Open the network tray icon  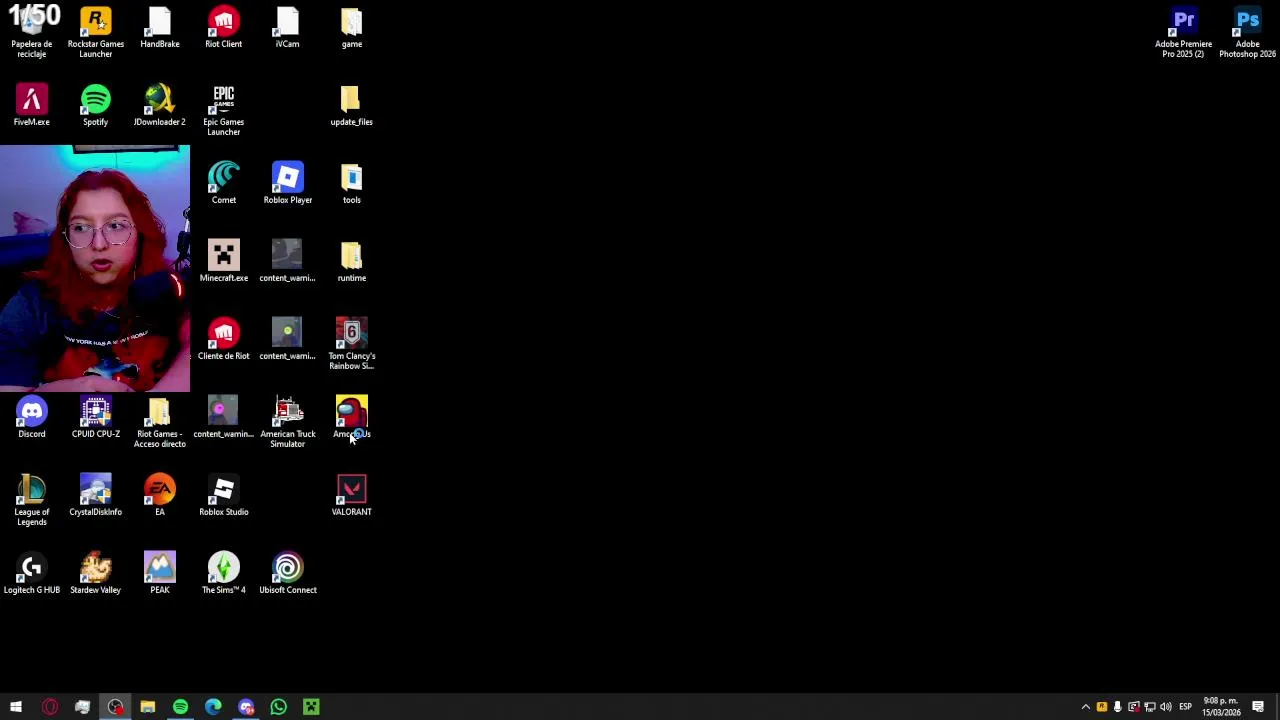(x=1150, y=707)
